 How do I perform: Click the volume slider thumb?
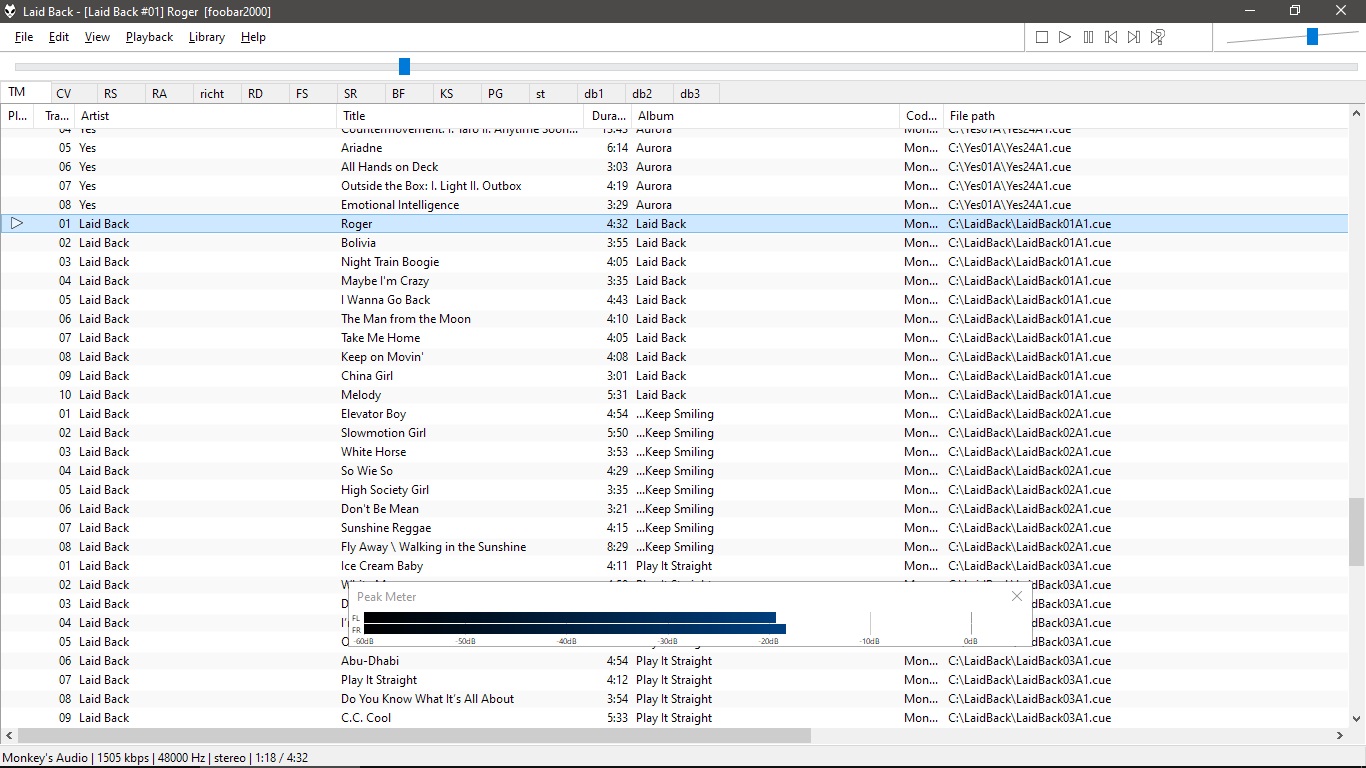click(x=1312, y=37)
